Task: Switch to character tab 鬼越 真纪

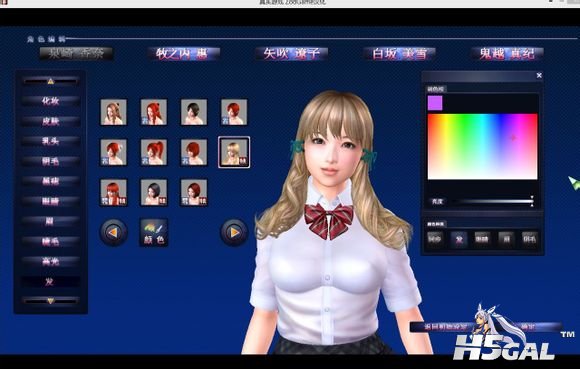Action: [507, 54]
